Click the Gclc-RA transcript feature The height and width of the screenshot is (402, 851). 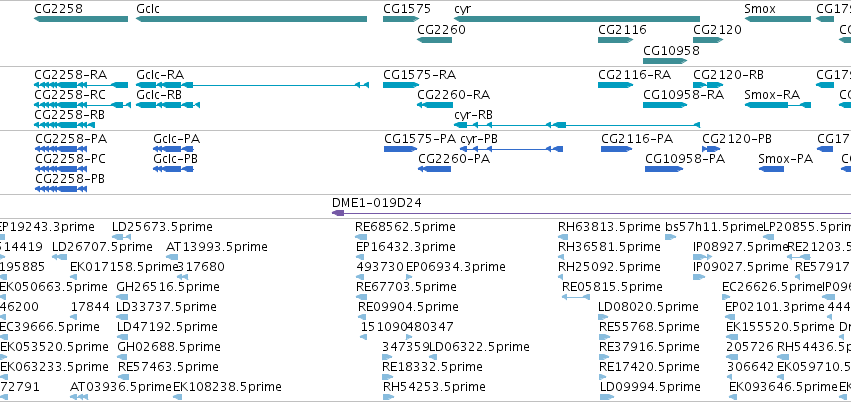[252, 85]
